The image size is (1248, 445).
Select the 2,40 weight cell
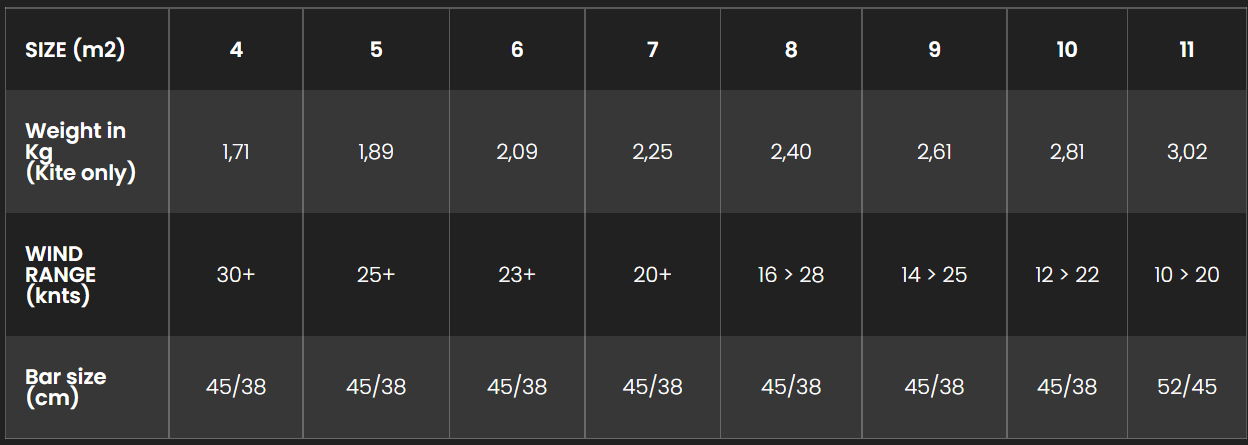(791, 152)
